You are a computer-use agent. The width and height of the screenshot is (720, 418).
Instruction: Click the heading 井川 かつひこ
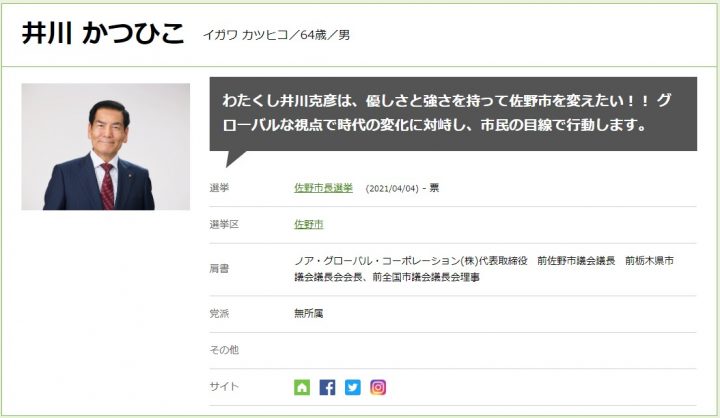pyautogui.click(x=103, y=33)
